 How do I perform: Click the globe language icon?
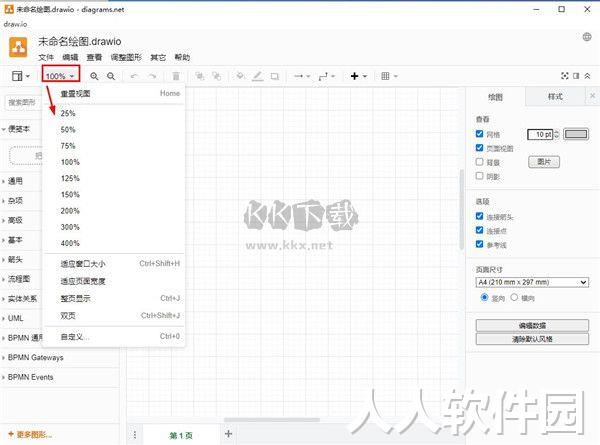[x=587, y=37]
